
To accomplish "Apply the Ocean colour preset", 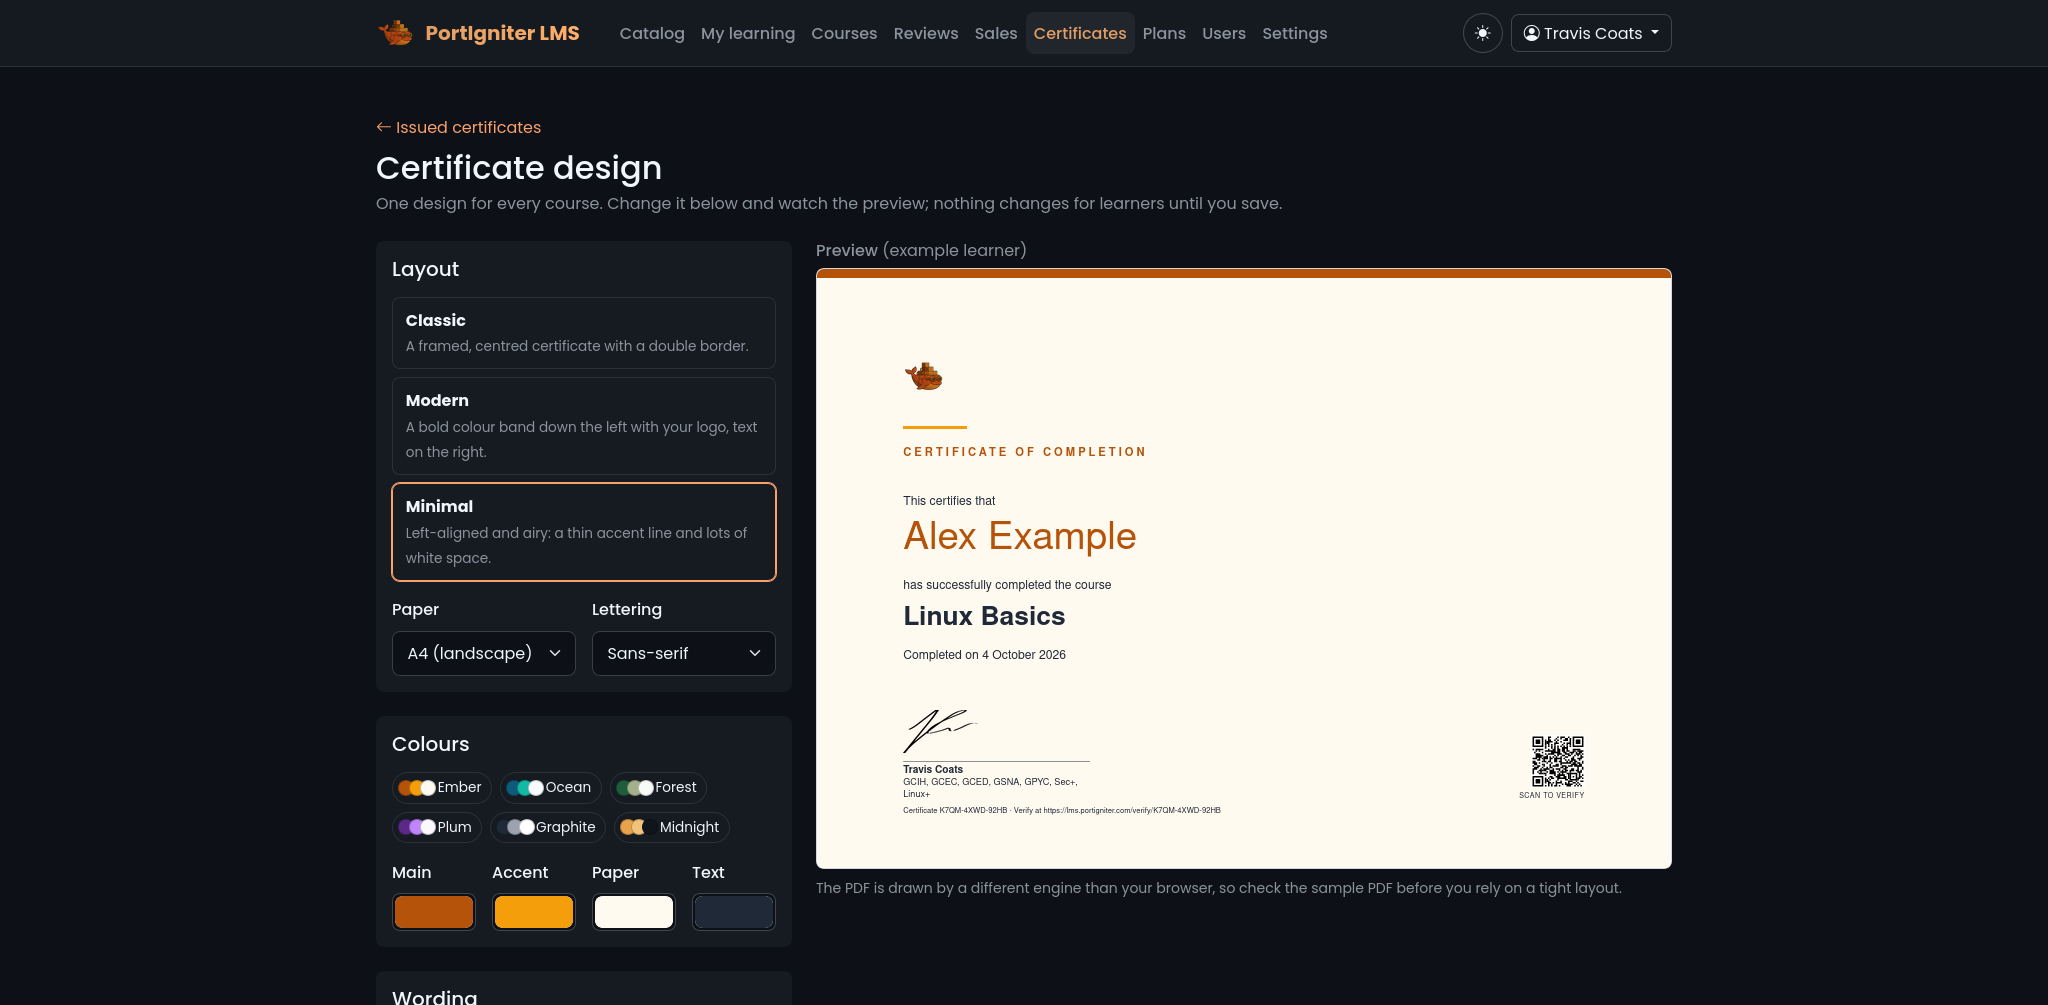I will (x=550, y=787).
